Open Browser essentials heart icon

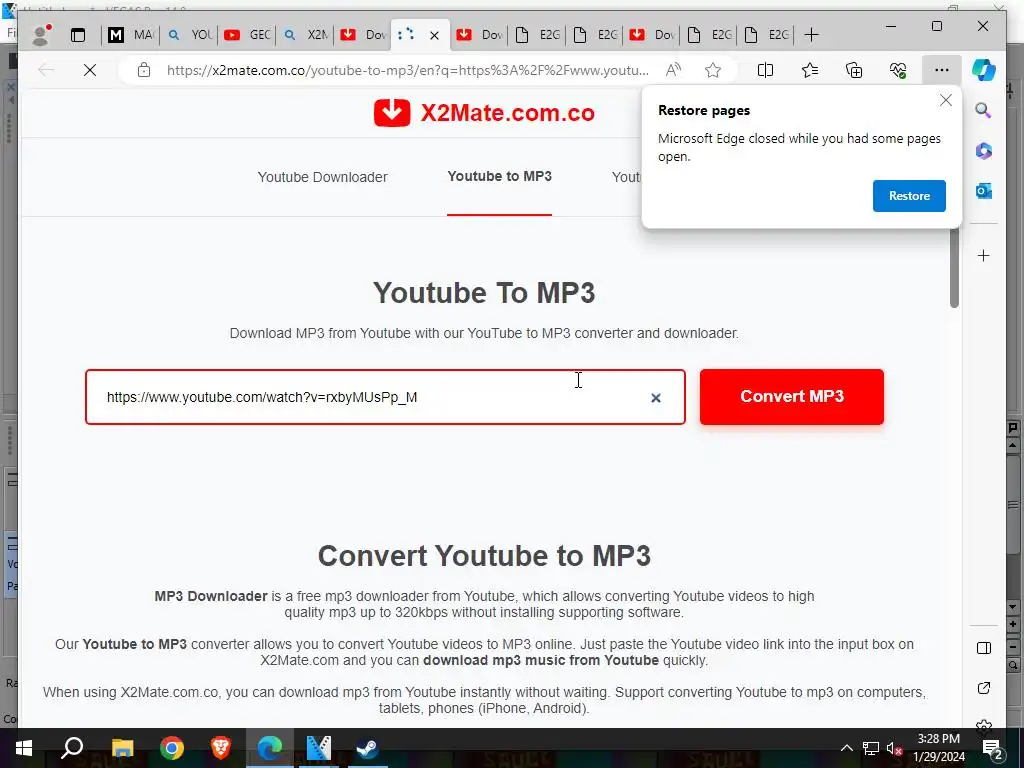click(x=898, y=70)
